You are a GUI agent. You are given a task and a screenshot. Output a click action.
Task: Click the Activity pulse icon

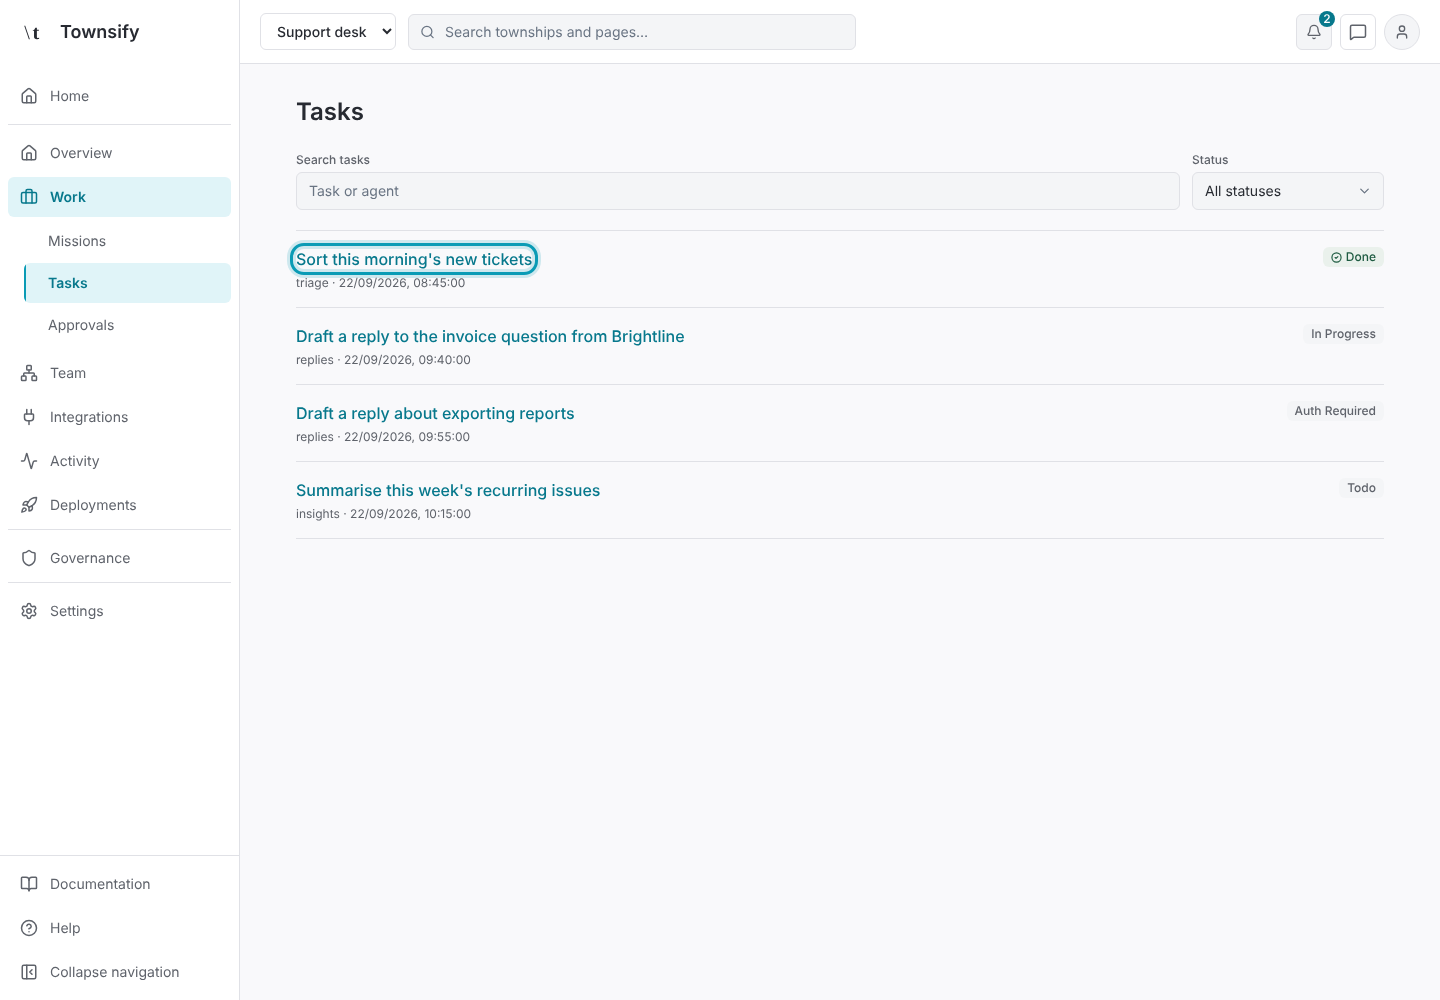click(x=29, y=461)
